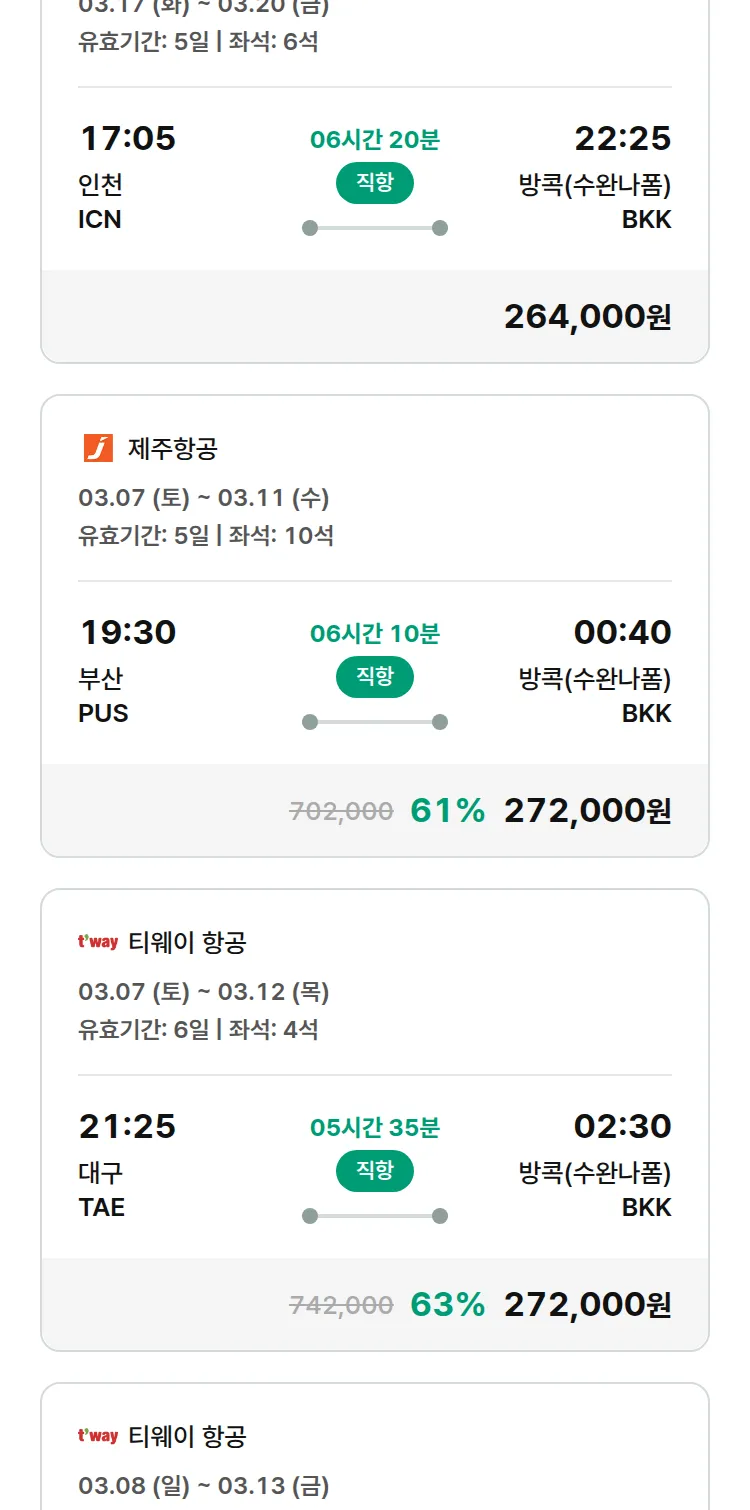Tap the 직항 badge on the Daegu flight
Screen dimensions: 750x1510
(375, 1171)
